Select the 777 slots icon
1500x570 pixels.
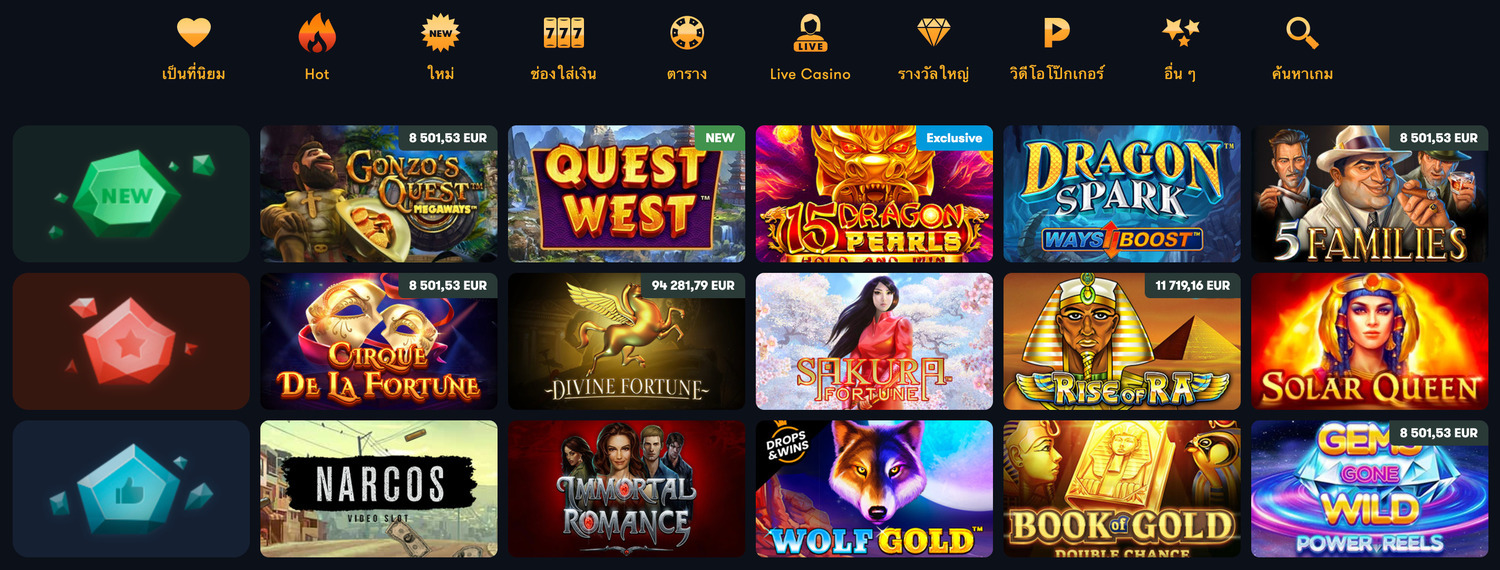click(564, 33)
